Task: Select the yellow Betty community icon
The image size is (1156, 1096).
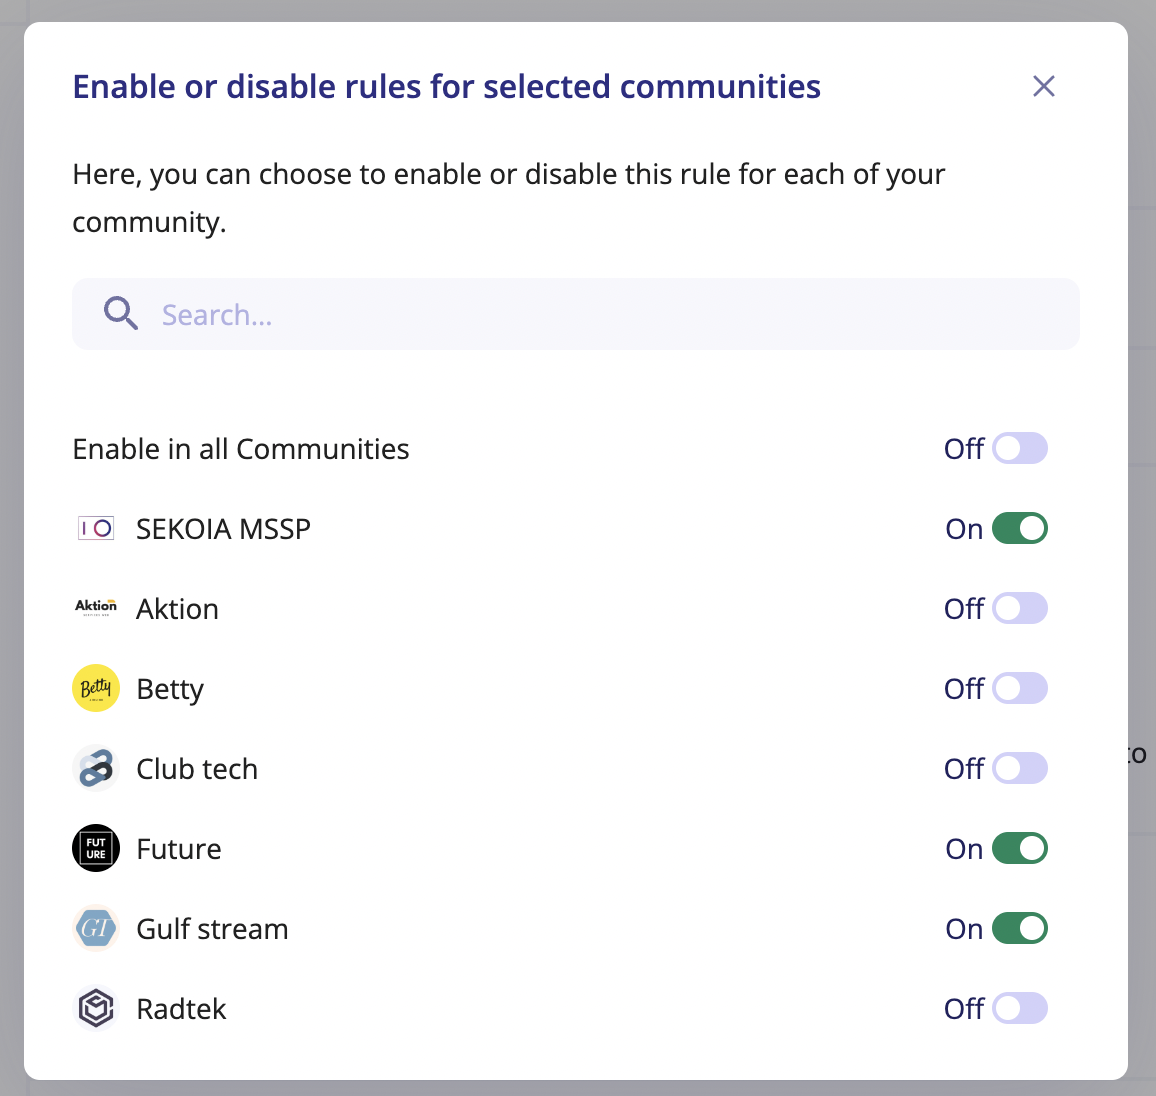Action: (x=95, y=688)
